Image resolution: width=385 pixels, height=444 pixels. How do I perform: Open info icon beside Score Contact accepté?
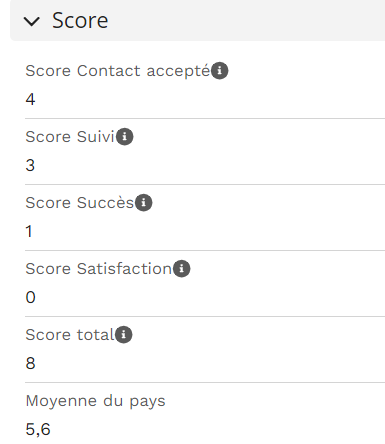pos(220,71)
